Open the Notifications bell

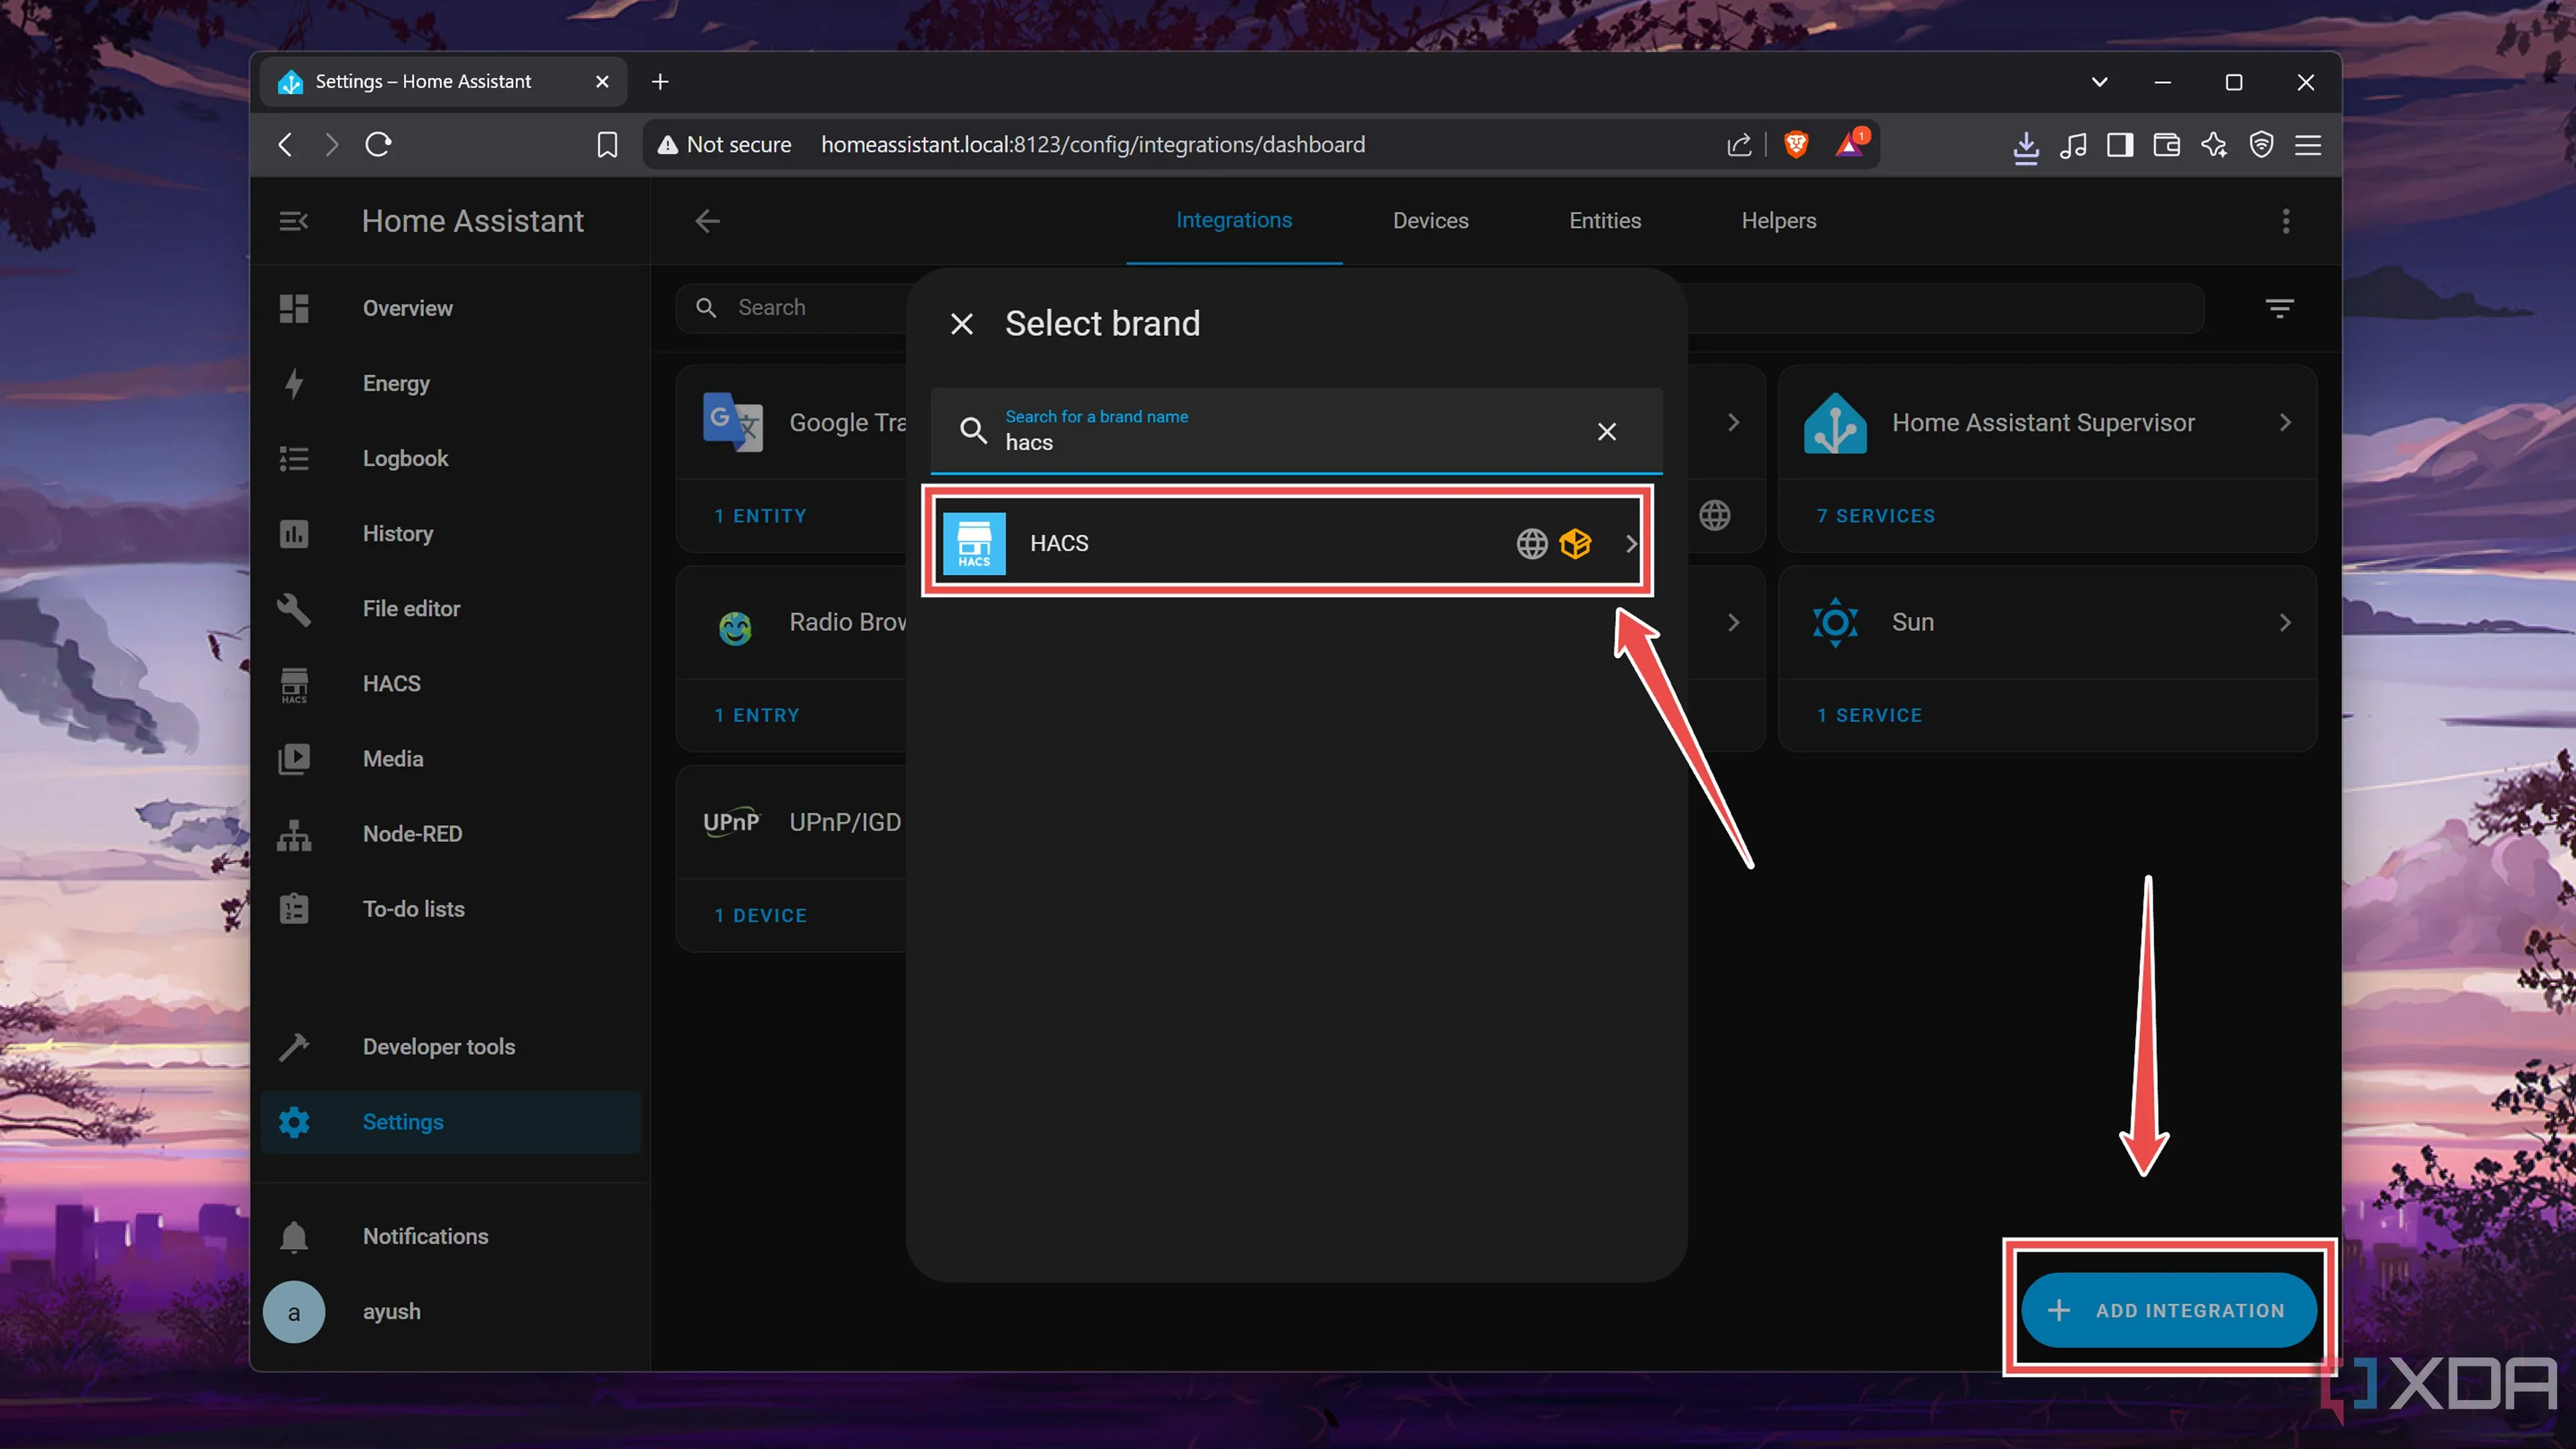[x=424, y=1236]
